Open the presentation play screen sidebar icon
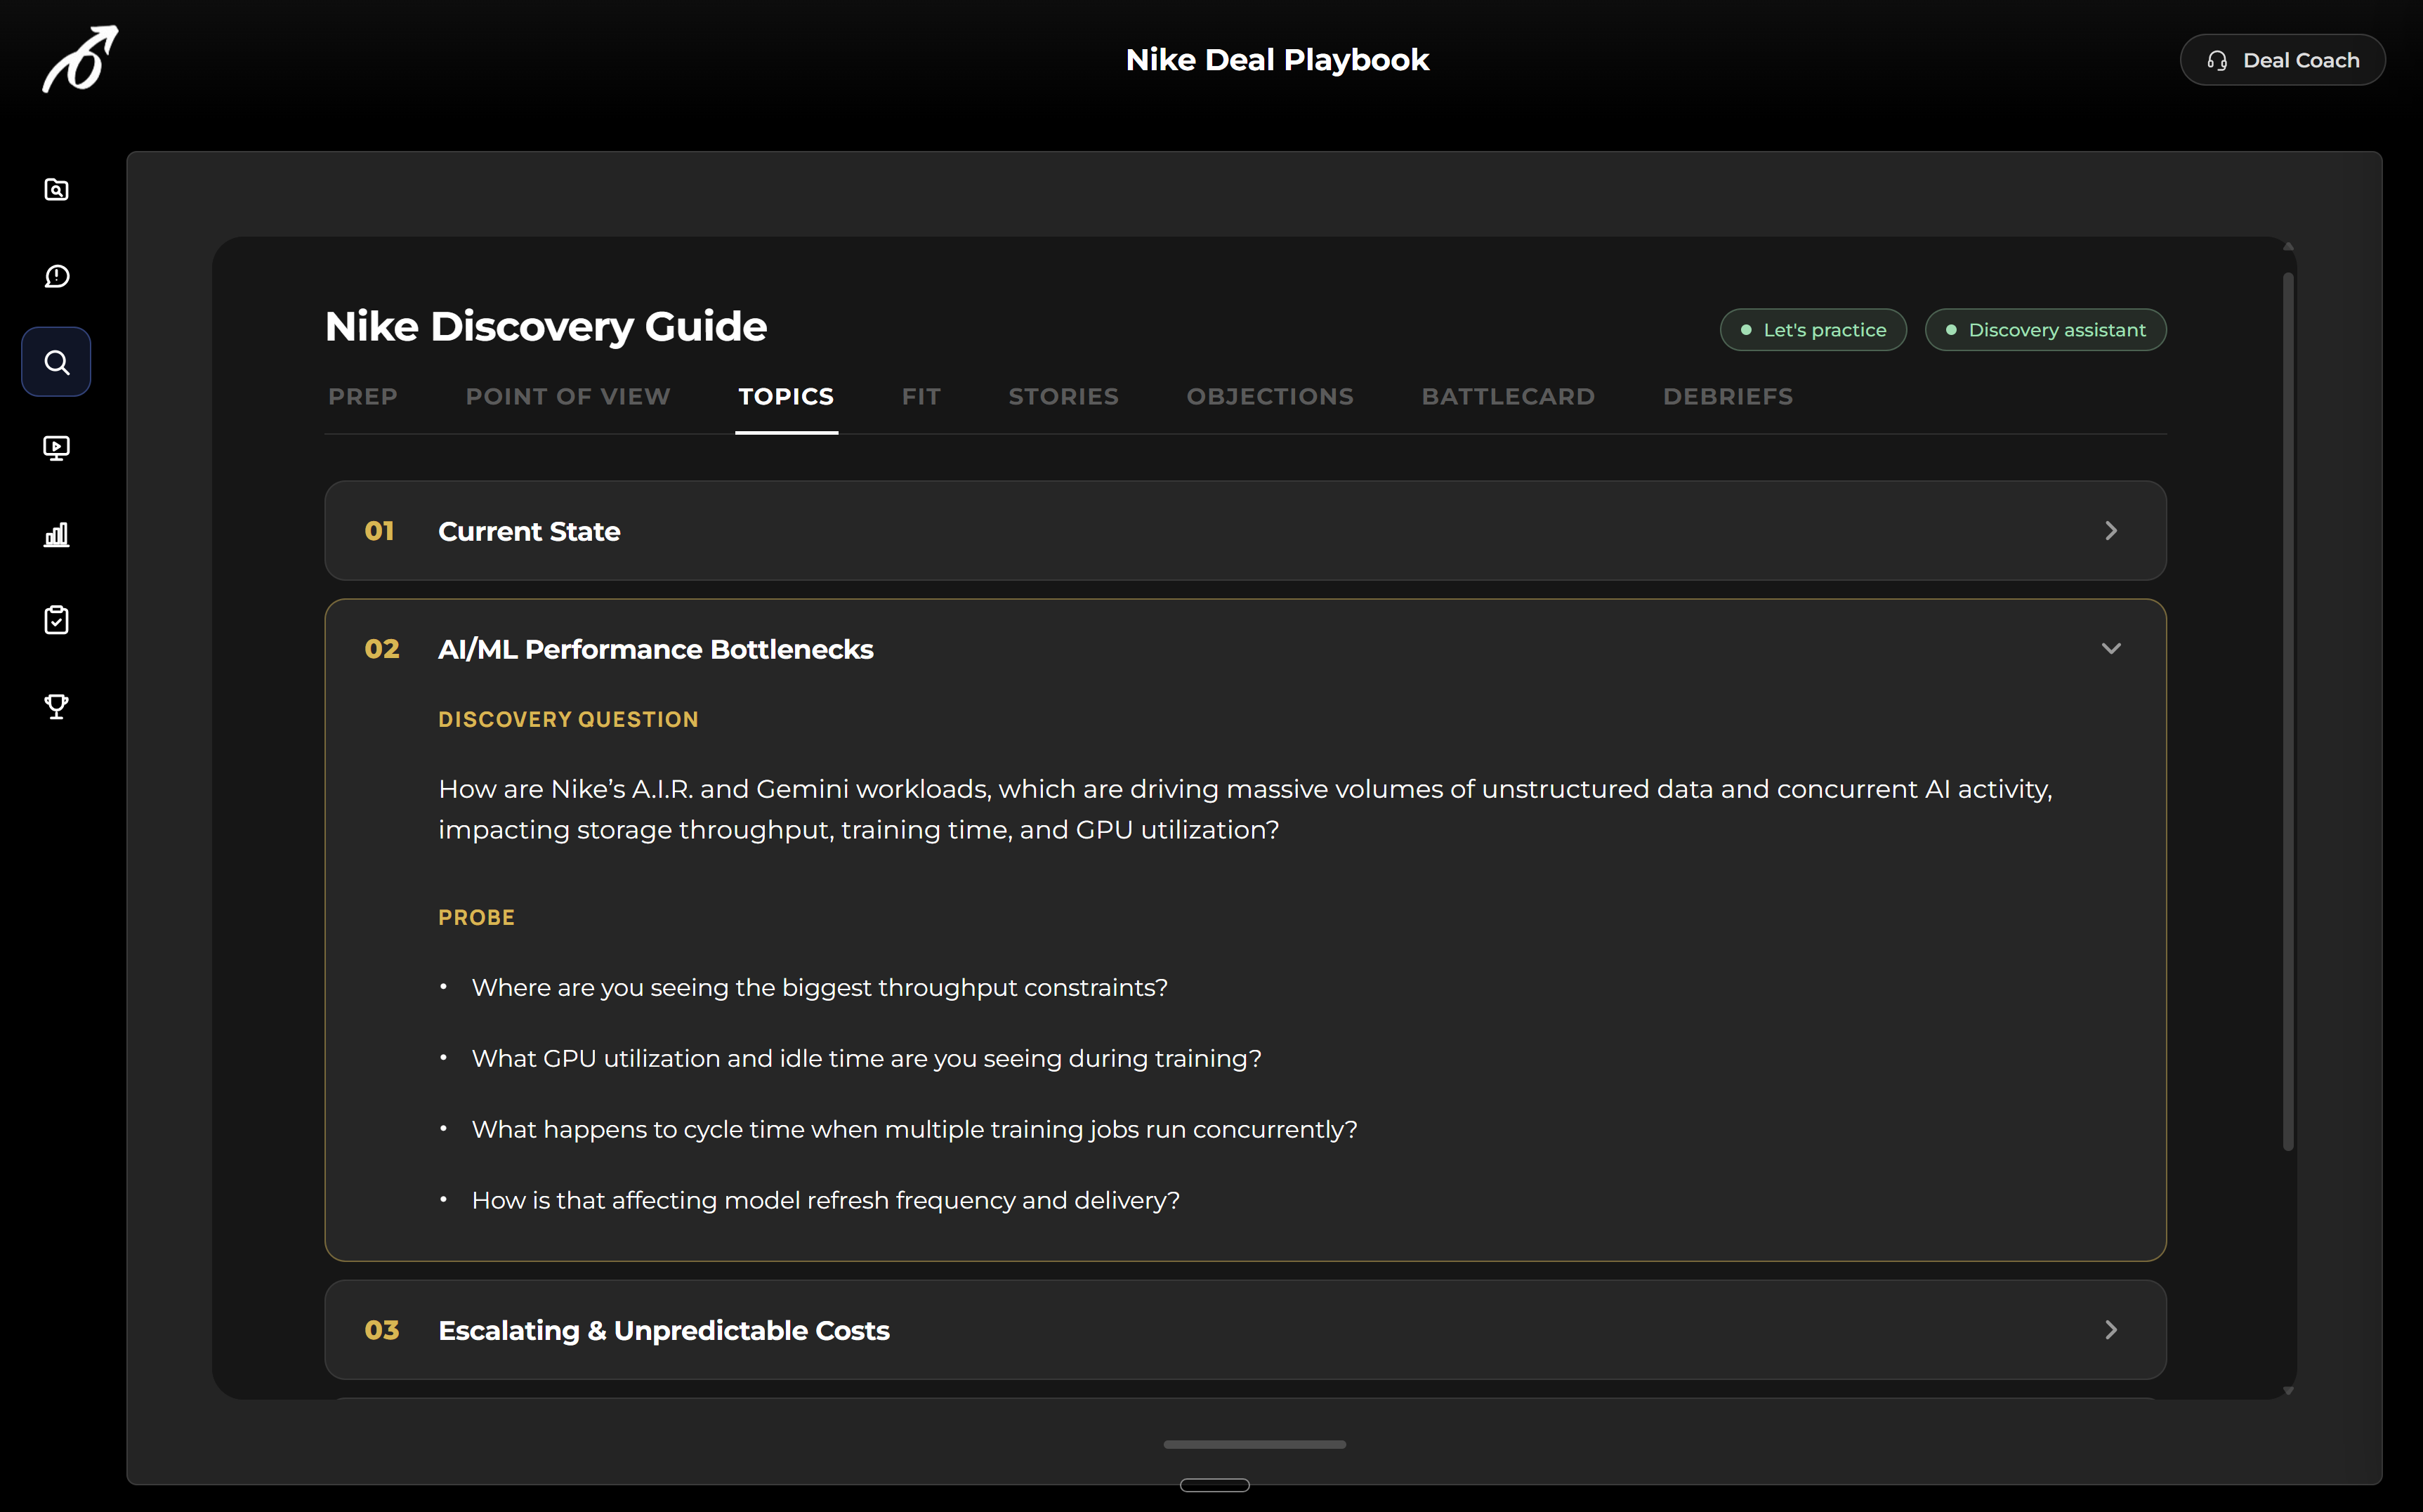 pyautogui.click(x=57, y=448)
